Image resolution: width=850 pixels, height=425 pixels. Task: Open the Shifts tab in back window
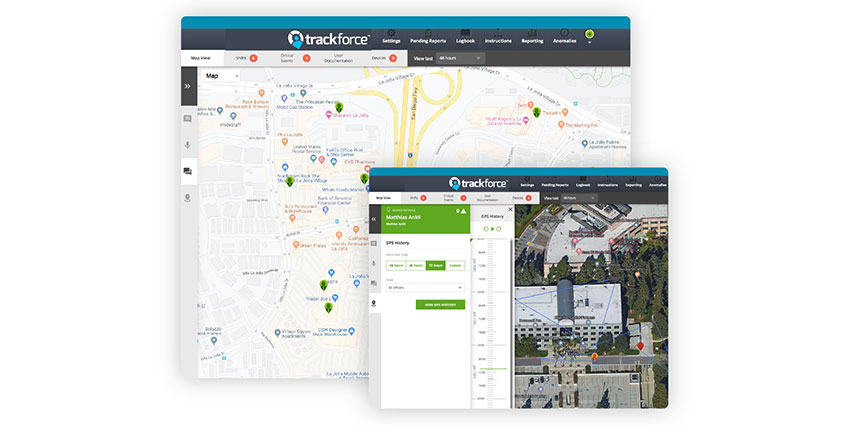(246, 58)
